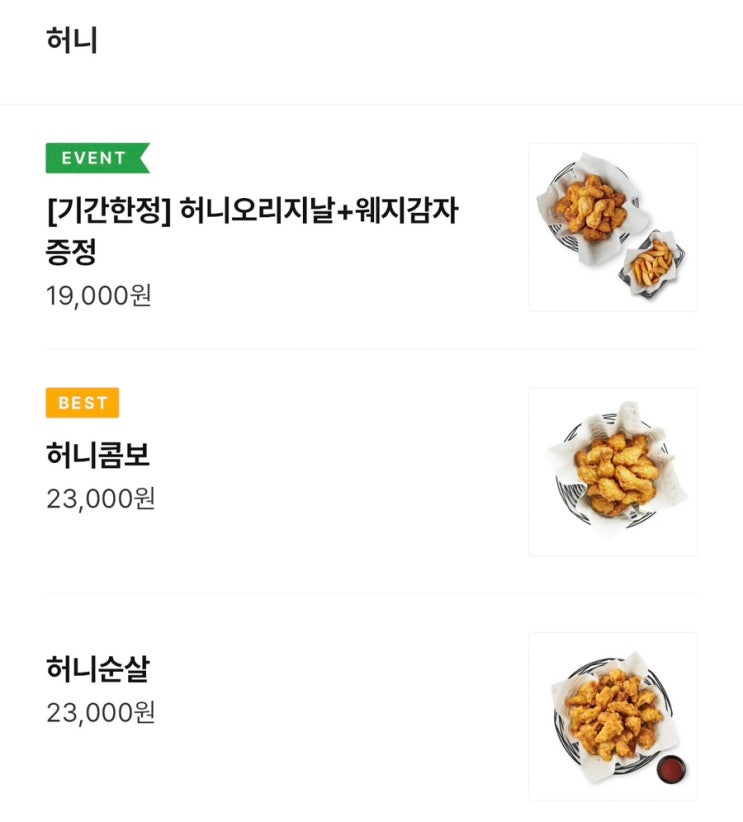Viewport: 743px width, 822px height.
Task: Click the 19,000원 price
Action: pos(99,296)
